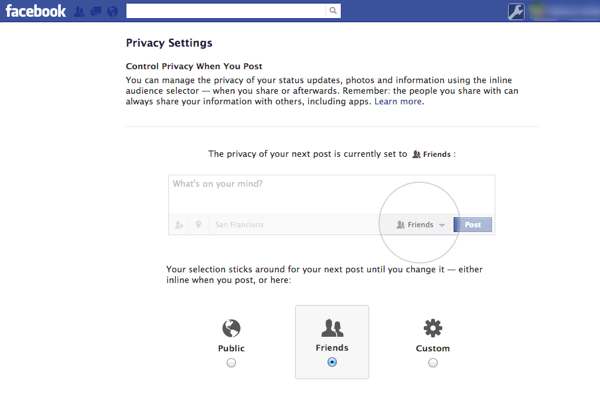Click the location pin icon in composer

point(199,225)
